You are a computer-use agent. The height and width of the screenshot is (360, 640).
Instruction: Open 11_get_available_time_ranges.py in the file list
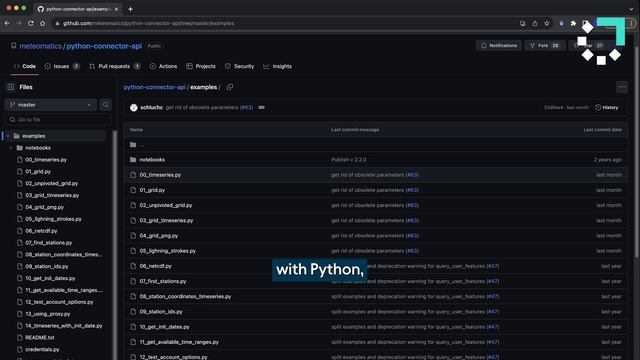coord(179,342)
